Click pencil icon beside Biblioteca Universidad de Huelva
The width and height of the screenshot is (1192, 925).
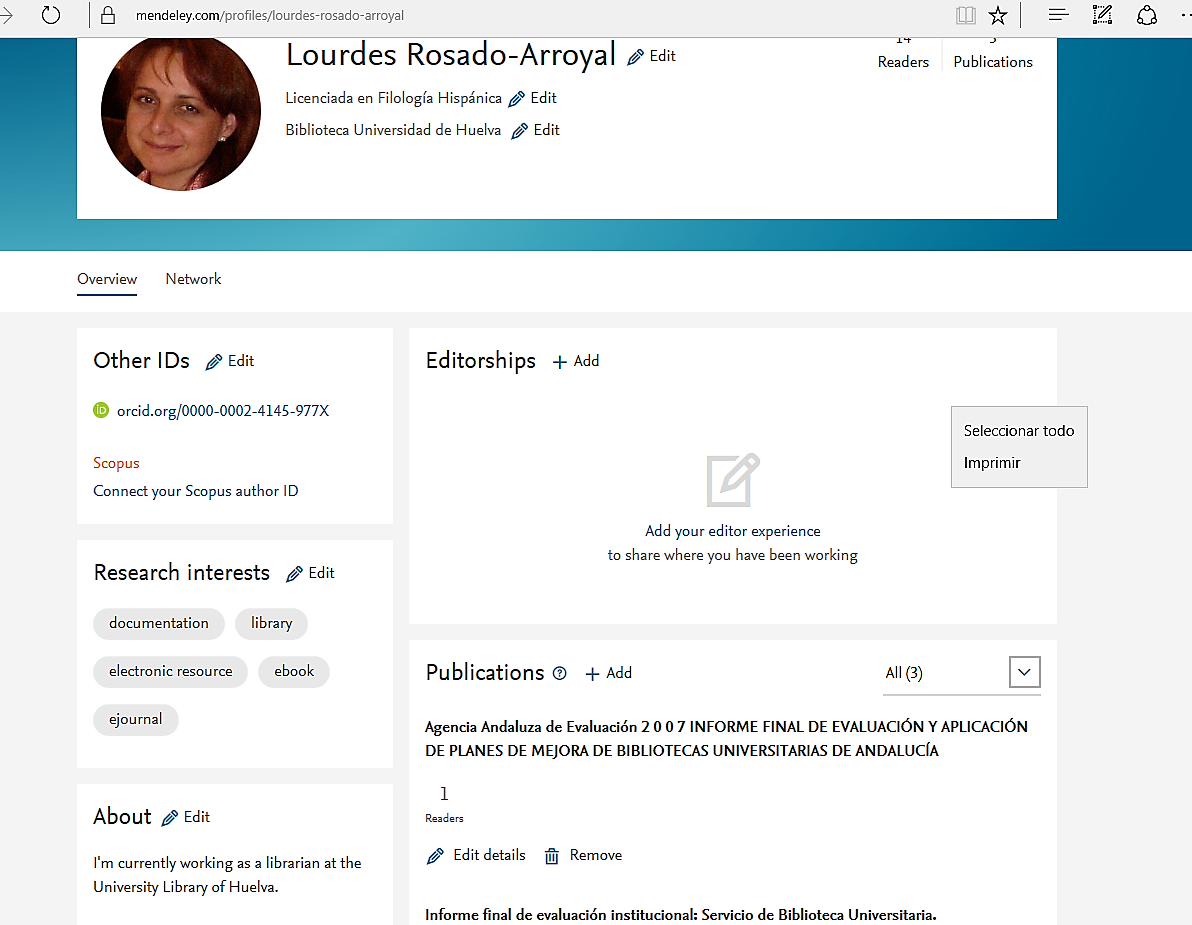point(520,131)
